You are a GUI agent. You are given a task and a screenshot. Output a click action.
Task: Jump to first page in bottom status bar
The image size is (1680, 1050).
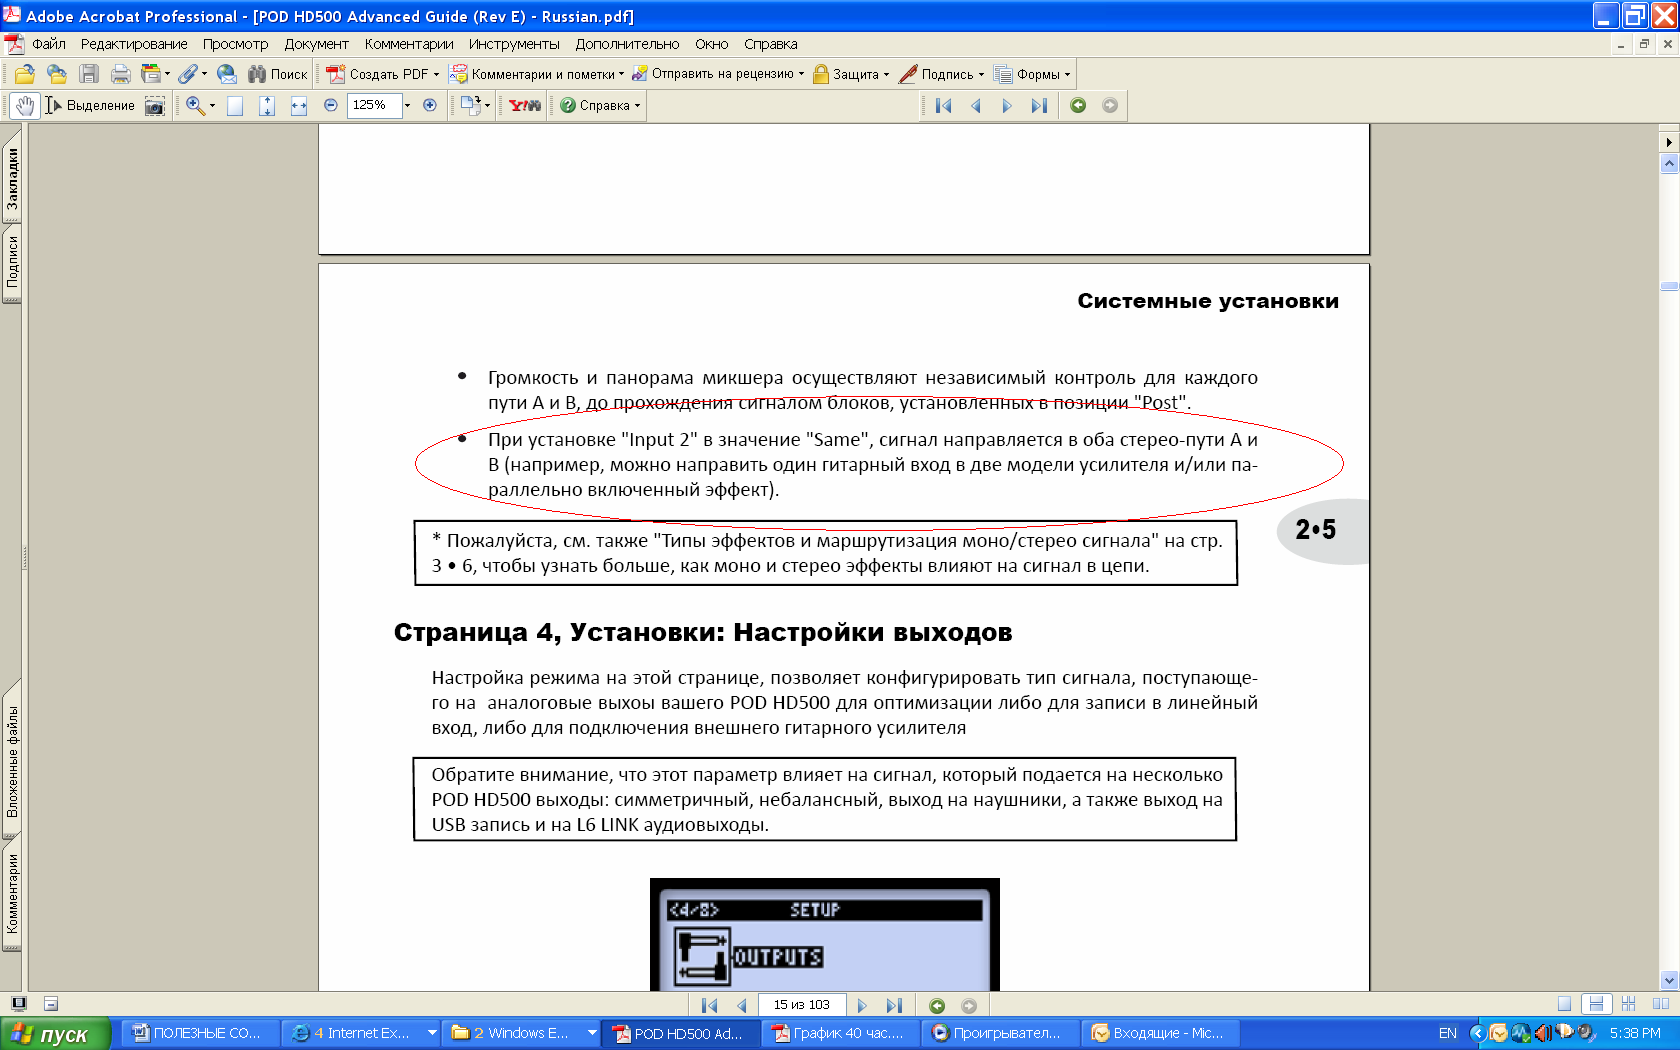pyautogui.click(x=709, y=1005)
